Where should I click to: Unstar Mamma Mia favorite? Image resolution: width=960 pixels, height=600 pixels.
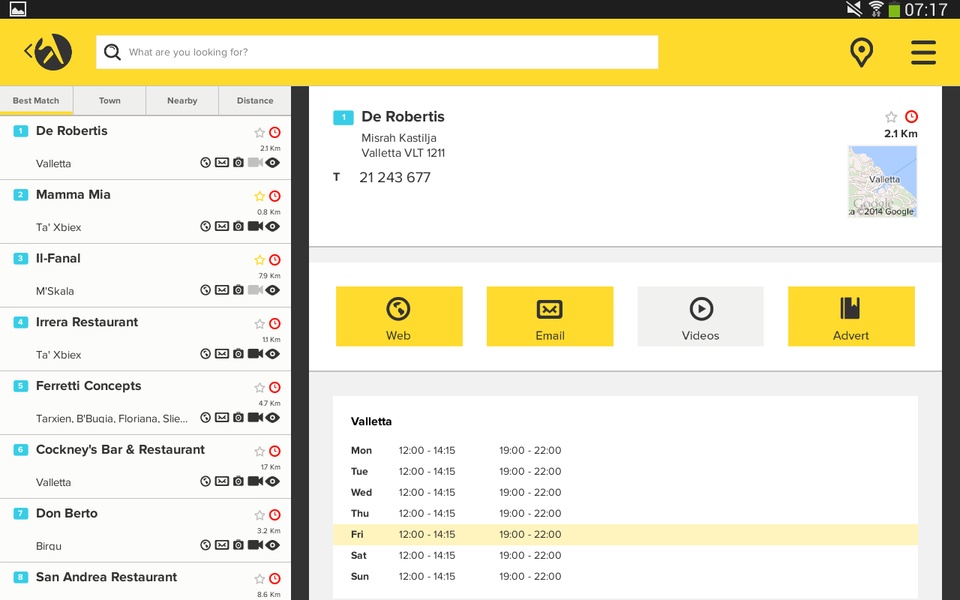[260, 196]
